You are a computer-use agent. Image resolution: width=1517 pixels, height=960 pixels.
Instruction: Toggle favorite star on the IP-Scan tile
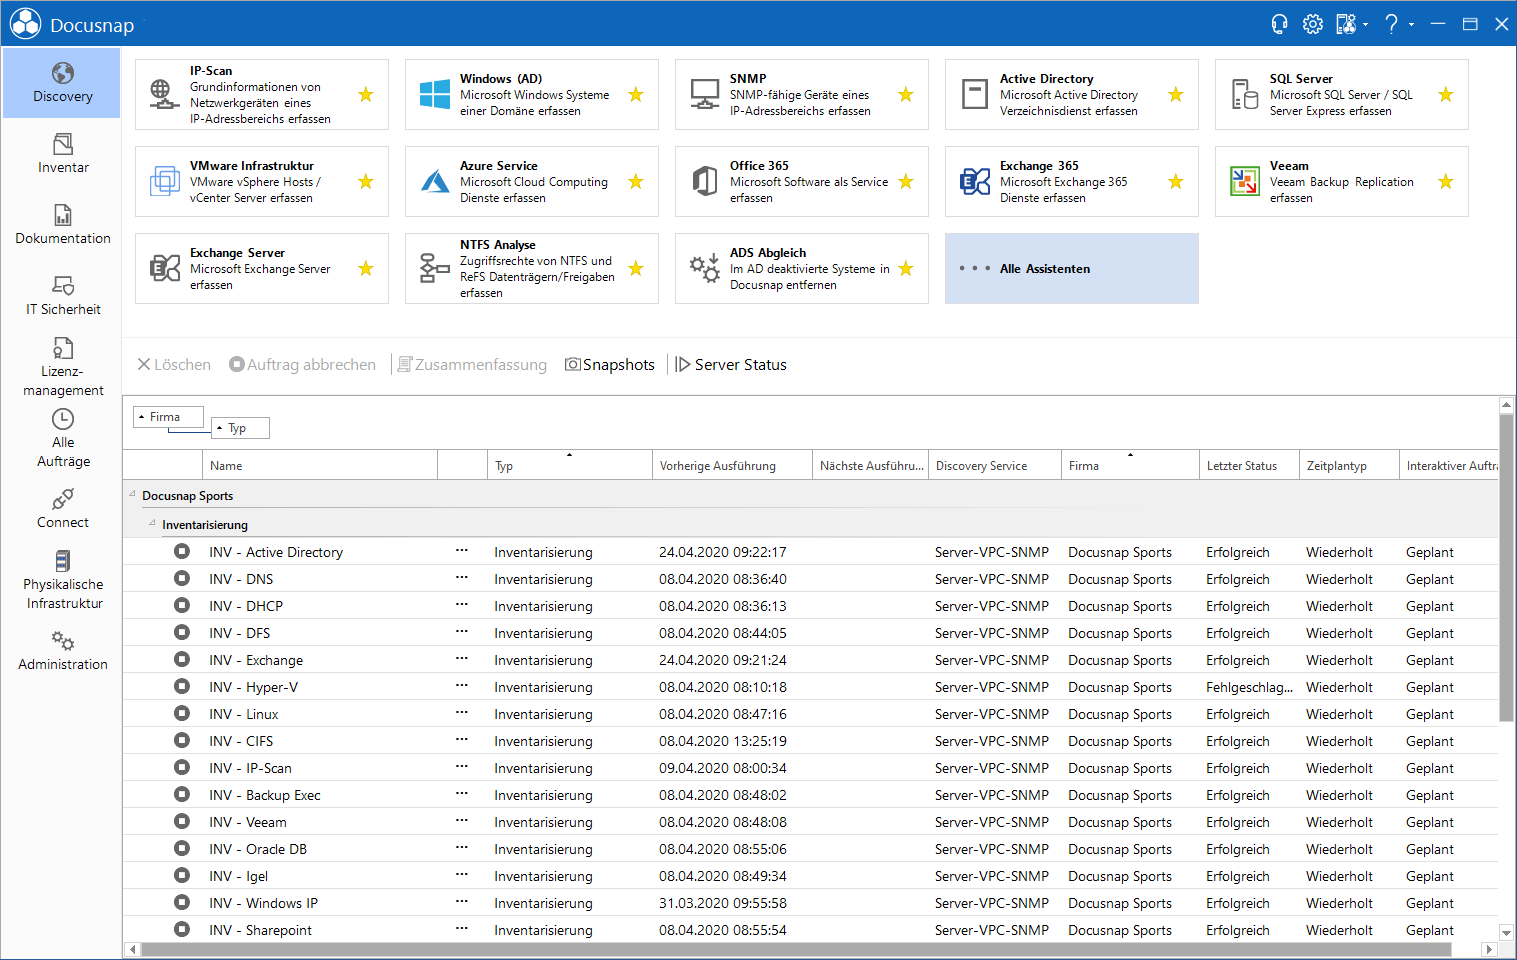coord(366,95)
